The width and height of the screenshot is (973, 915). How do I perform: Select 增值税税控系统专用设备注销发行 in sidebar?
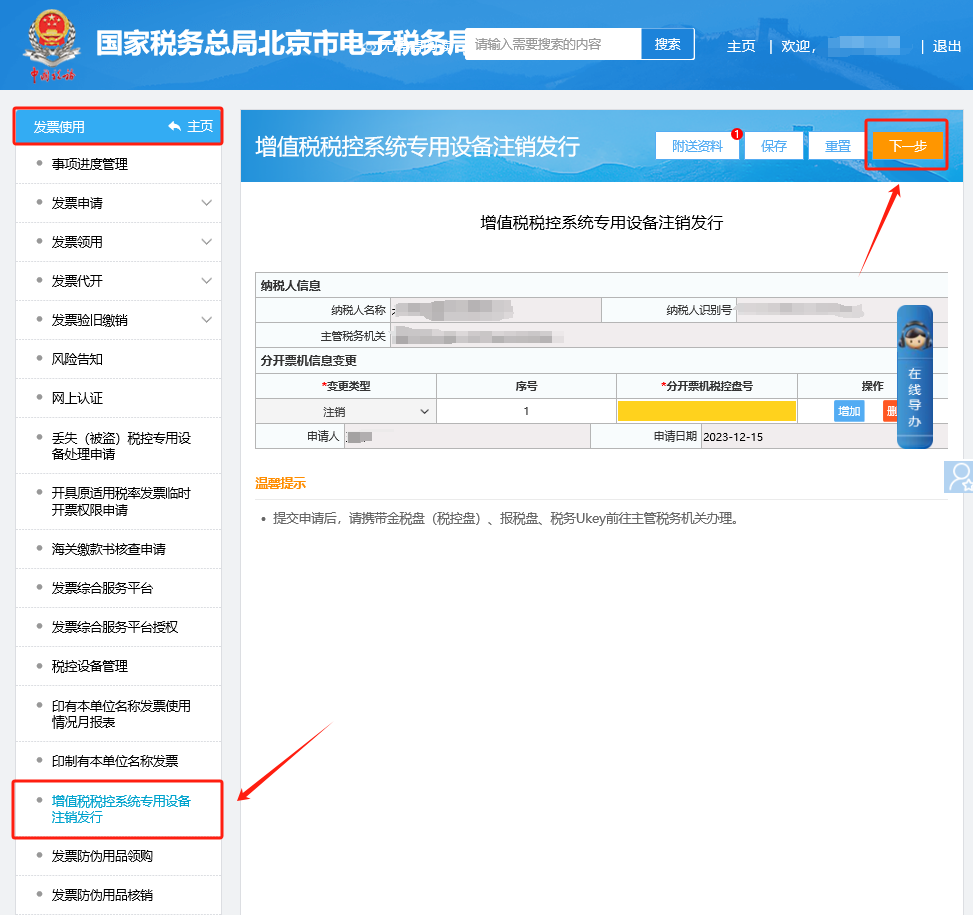(x=121, y=809)
